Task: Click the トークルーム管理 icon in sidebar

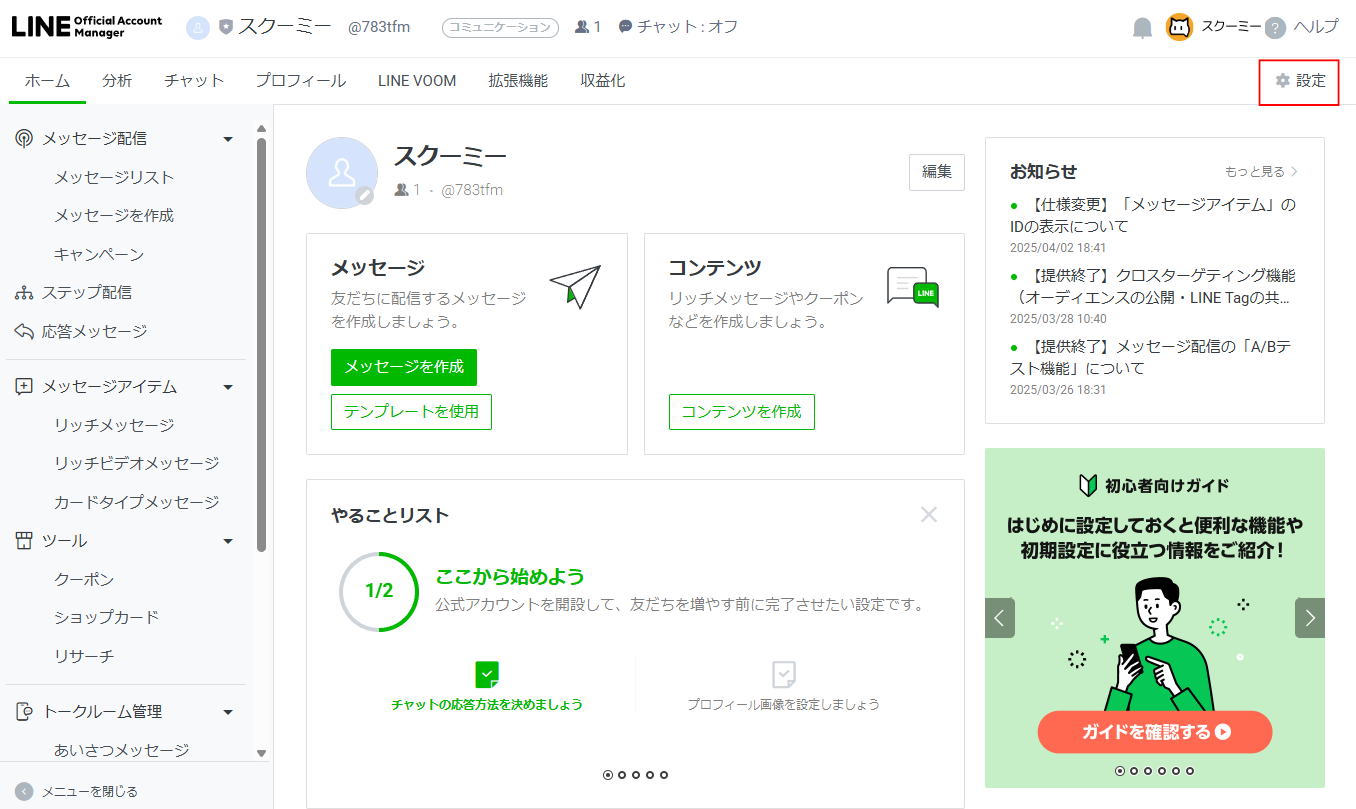Action: [24, 712]
